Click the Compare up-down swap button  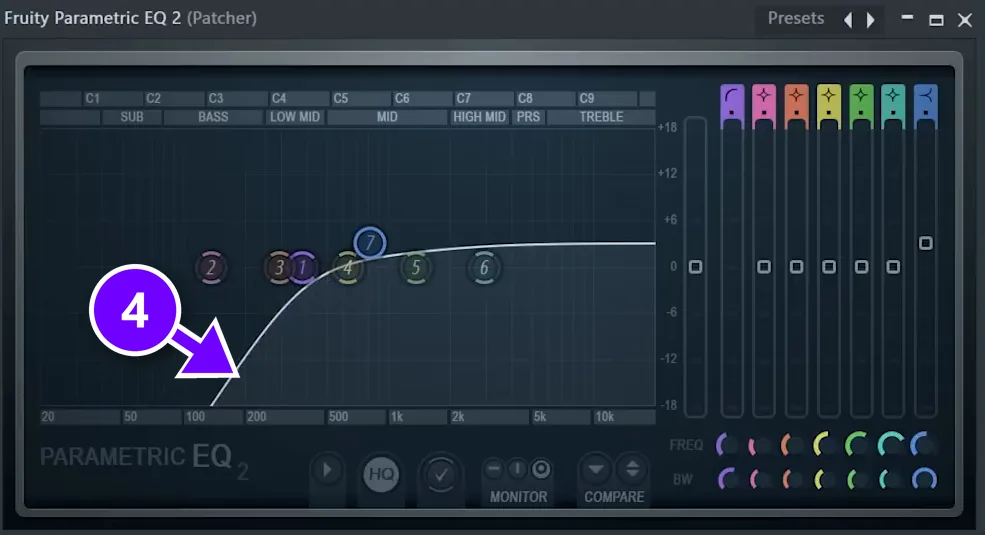tap(632, 469)
